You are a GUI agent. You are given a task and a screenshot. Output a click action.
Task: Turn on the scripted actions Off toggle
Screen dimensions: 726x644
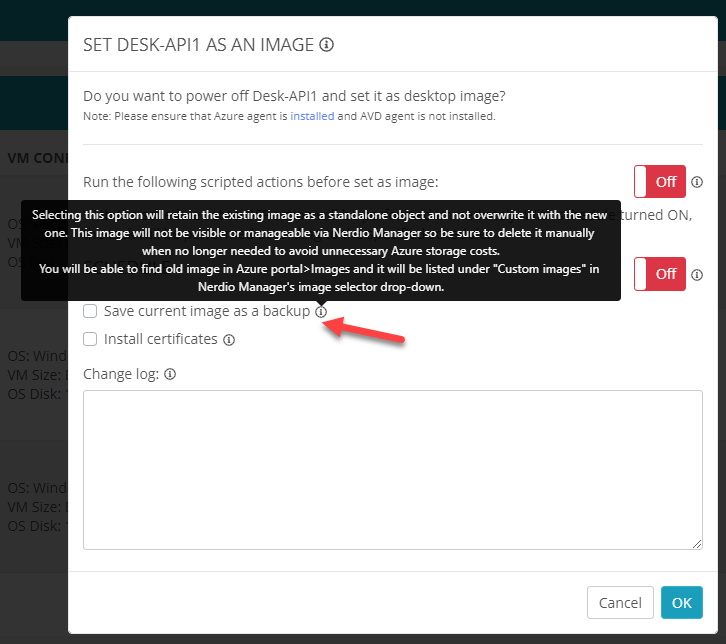[x=659, y=182]
